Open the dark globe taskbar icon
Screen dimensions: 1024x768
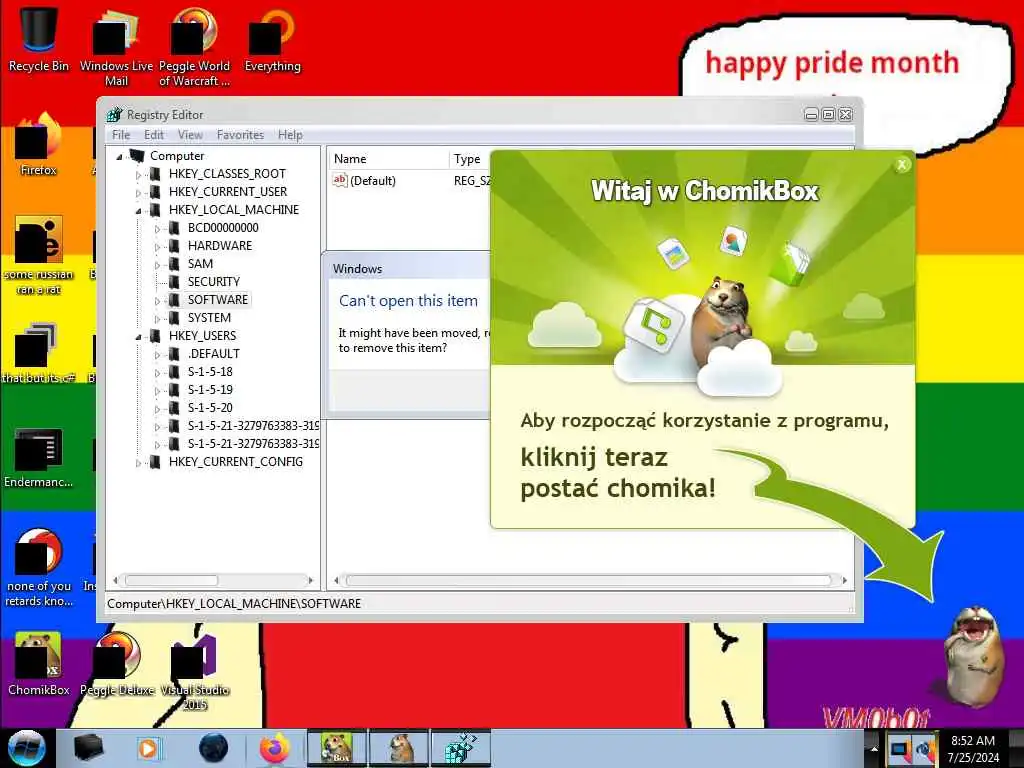(x=213, y=748)
